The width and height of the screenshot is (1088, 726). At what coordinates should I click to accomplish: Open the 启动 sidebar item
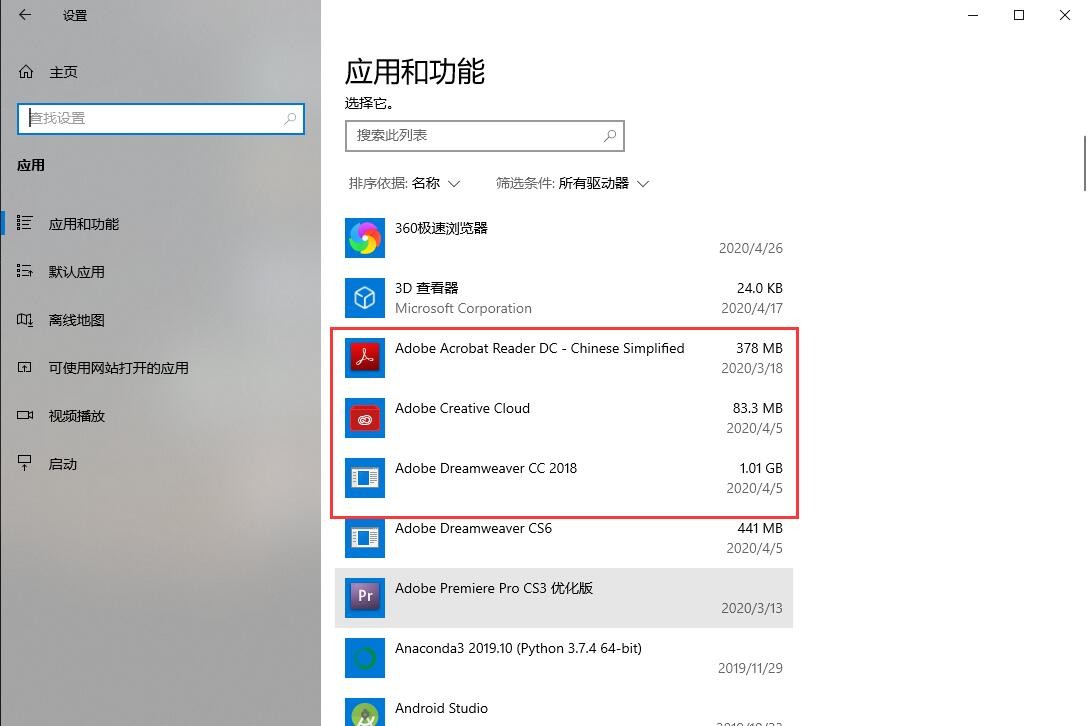tap(161, 464)
